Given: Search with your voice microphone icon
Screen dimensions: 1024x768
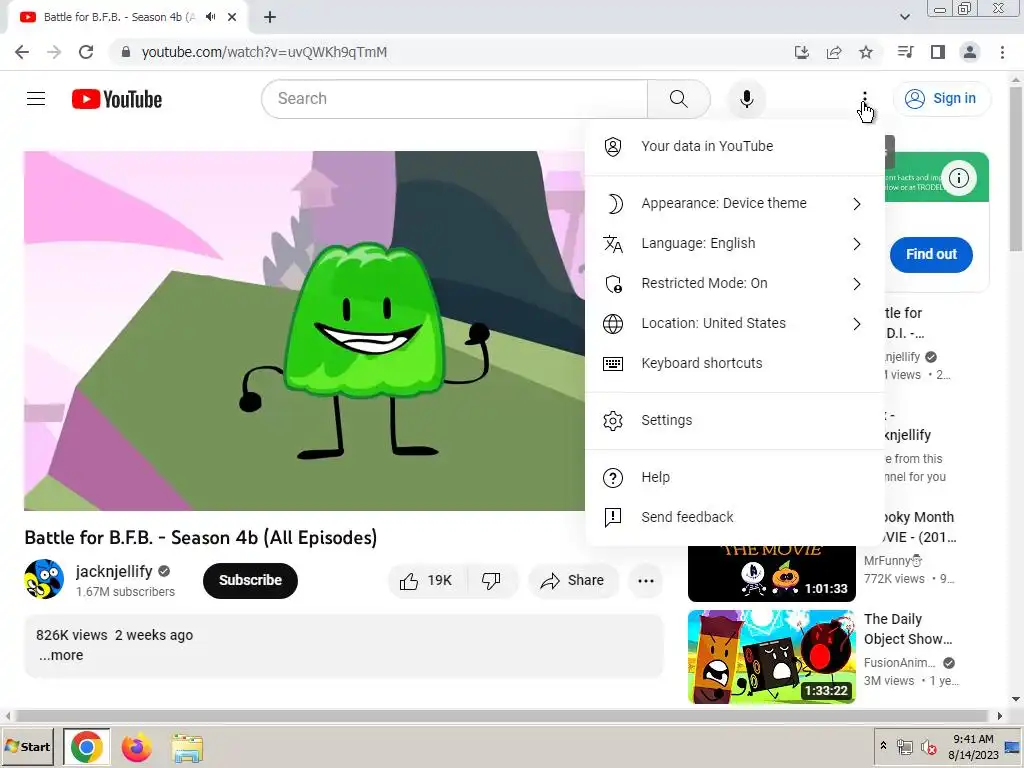Looking at the screenshot, I should point(746,99).
